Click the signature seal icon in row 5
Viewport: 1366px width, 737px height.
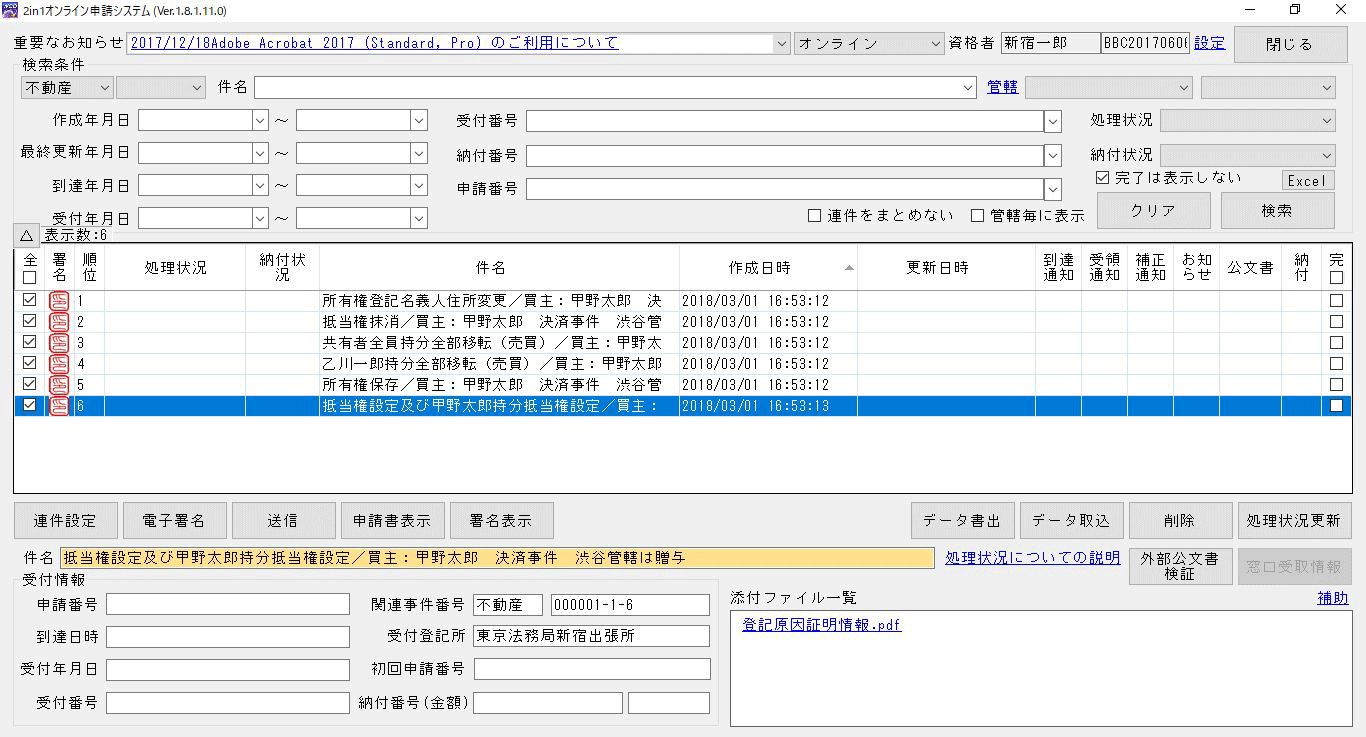59,385
